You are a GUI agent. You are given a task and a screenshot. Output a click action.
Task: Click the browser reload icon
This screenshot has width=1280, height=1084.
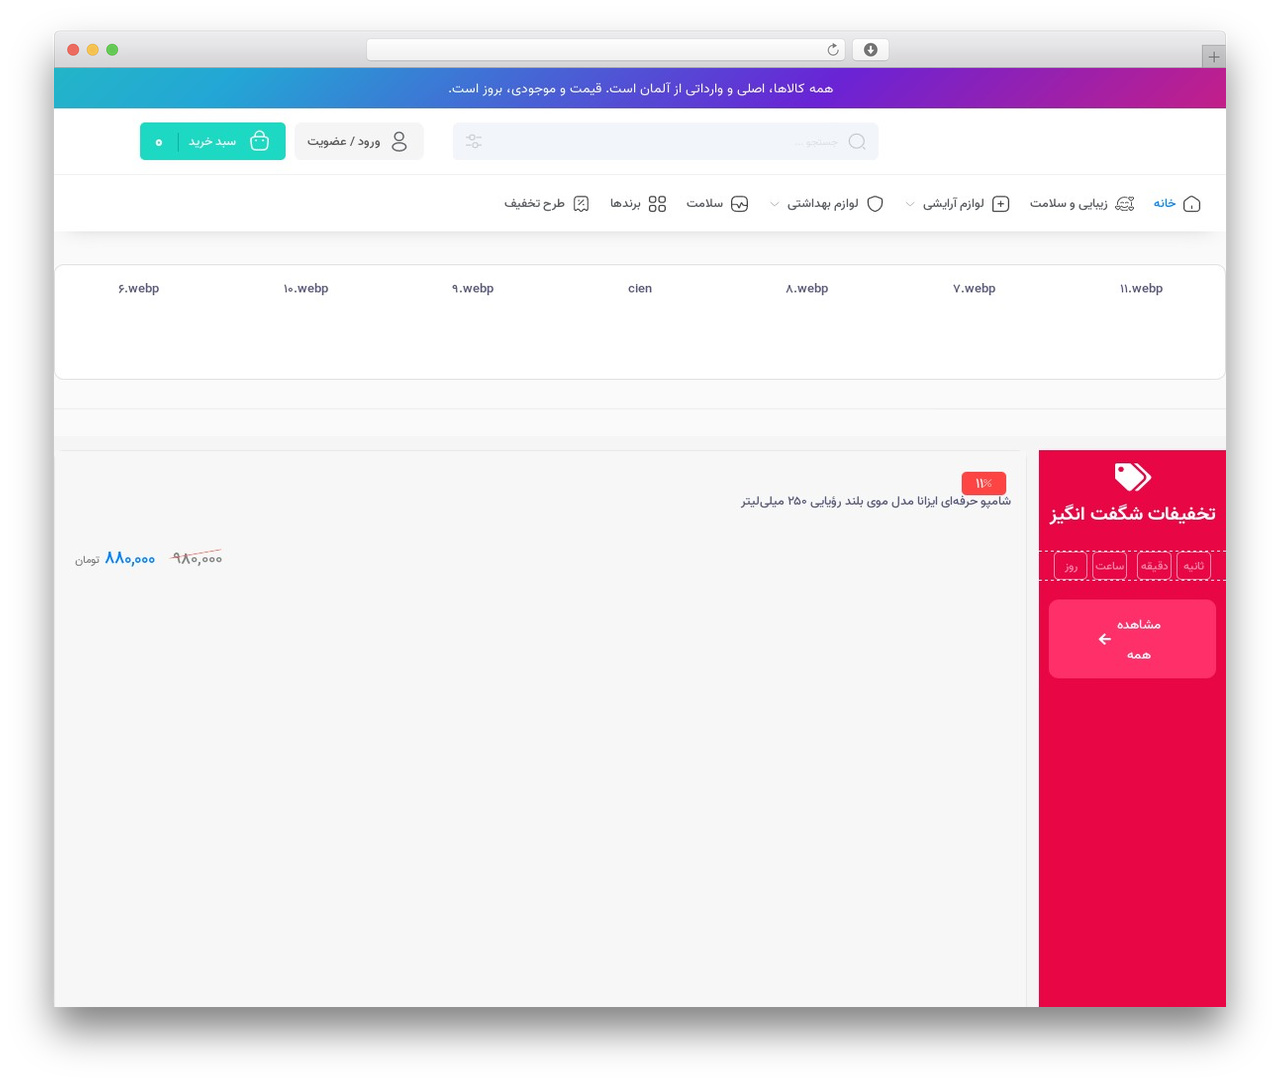(833, 50)
